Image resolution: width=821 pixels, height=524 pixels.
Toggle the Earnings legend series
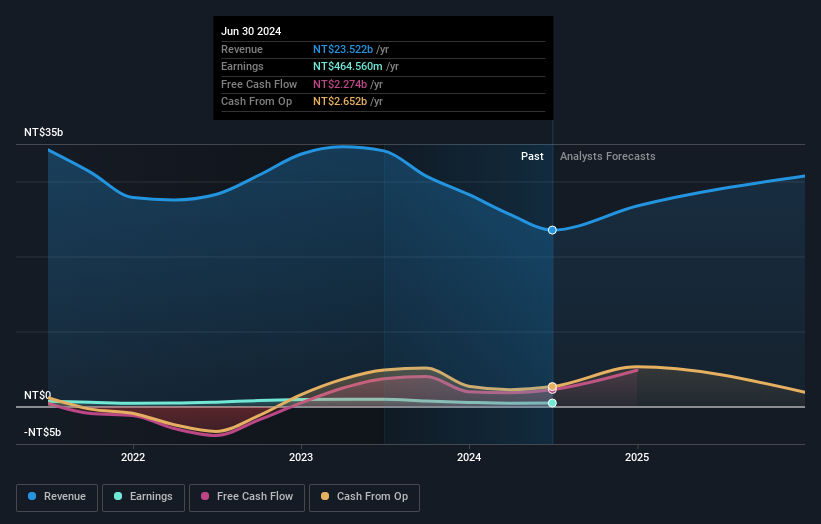tap(143, 497)
